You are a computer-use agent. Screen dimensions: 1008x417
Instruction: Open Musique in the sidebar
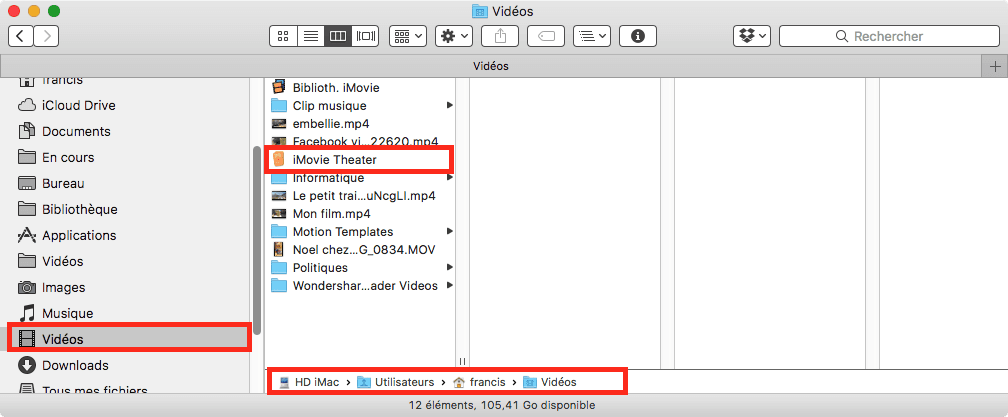click(x=55, y=314)
